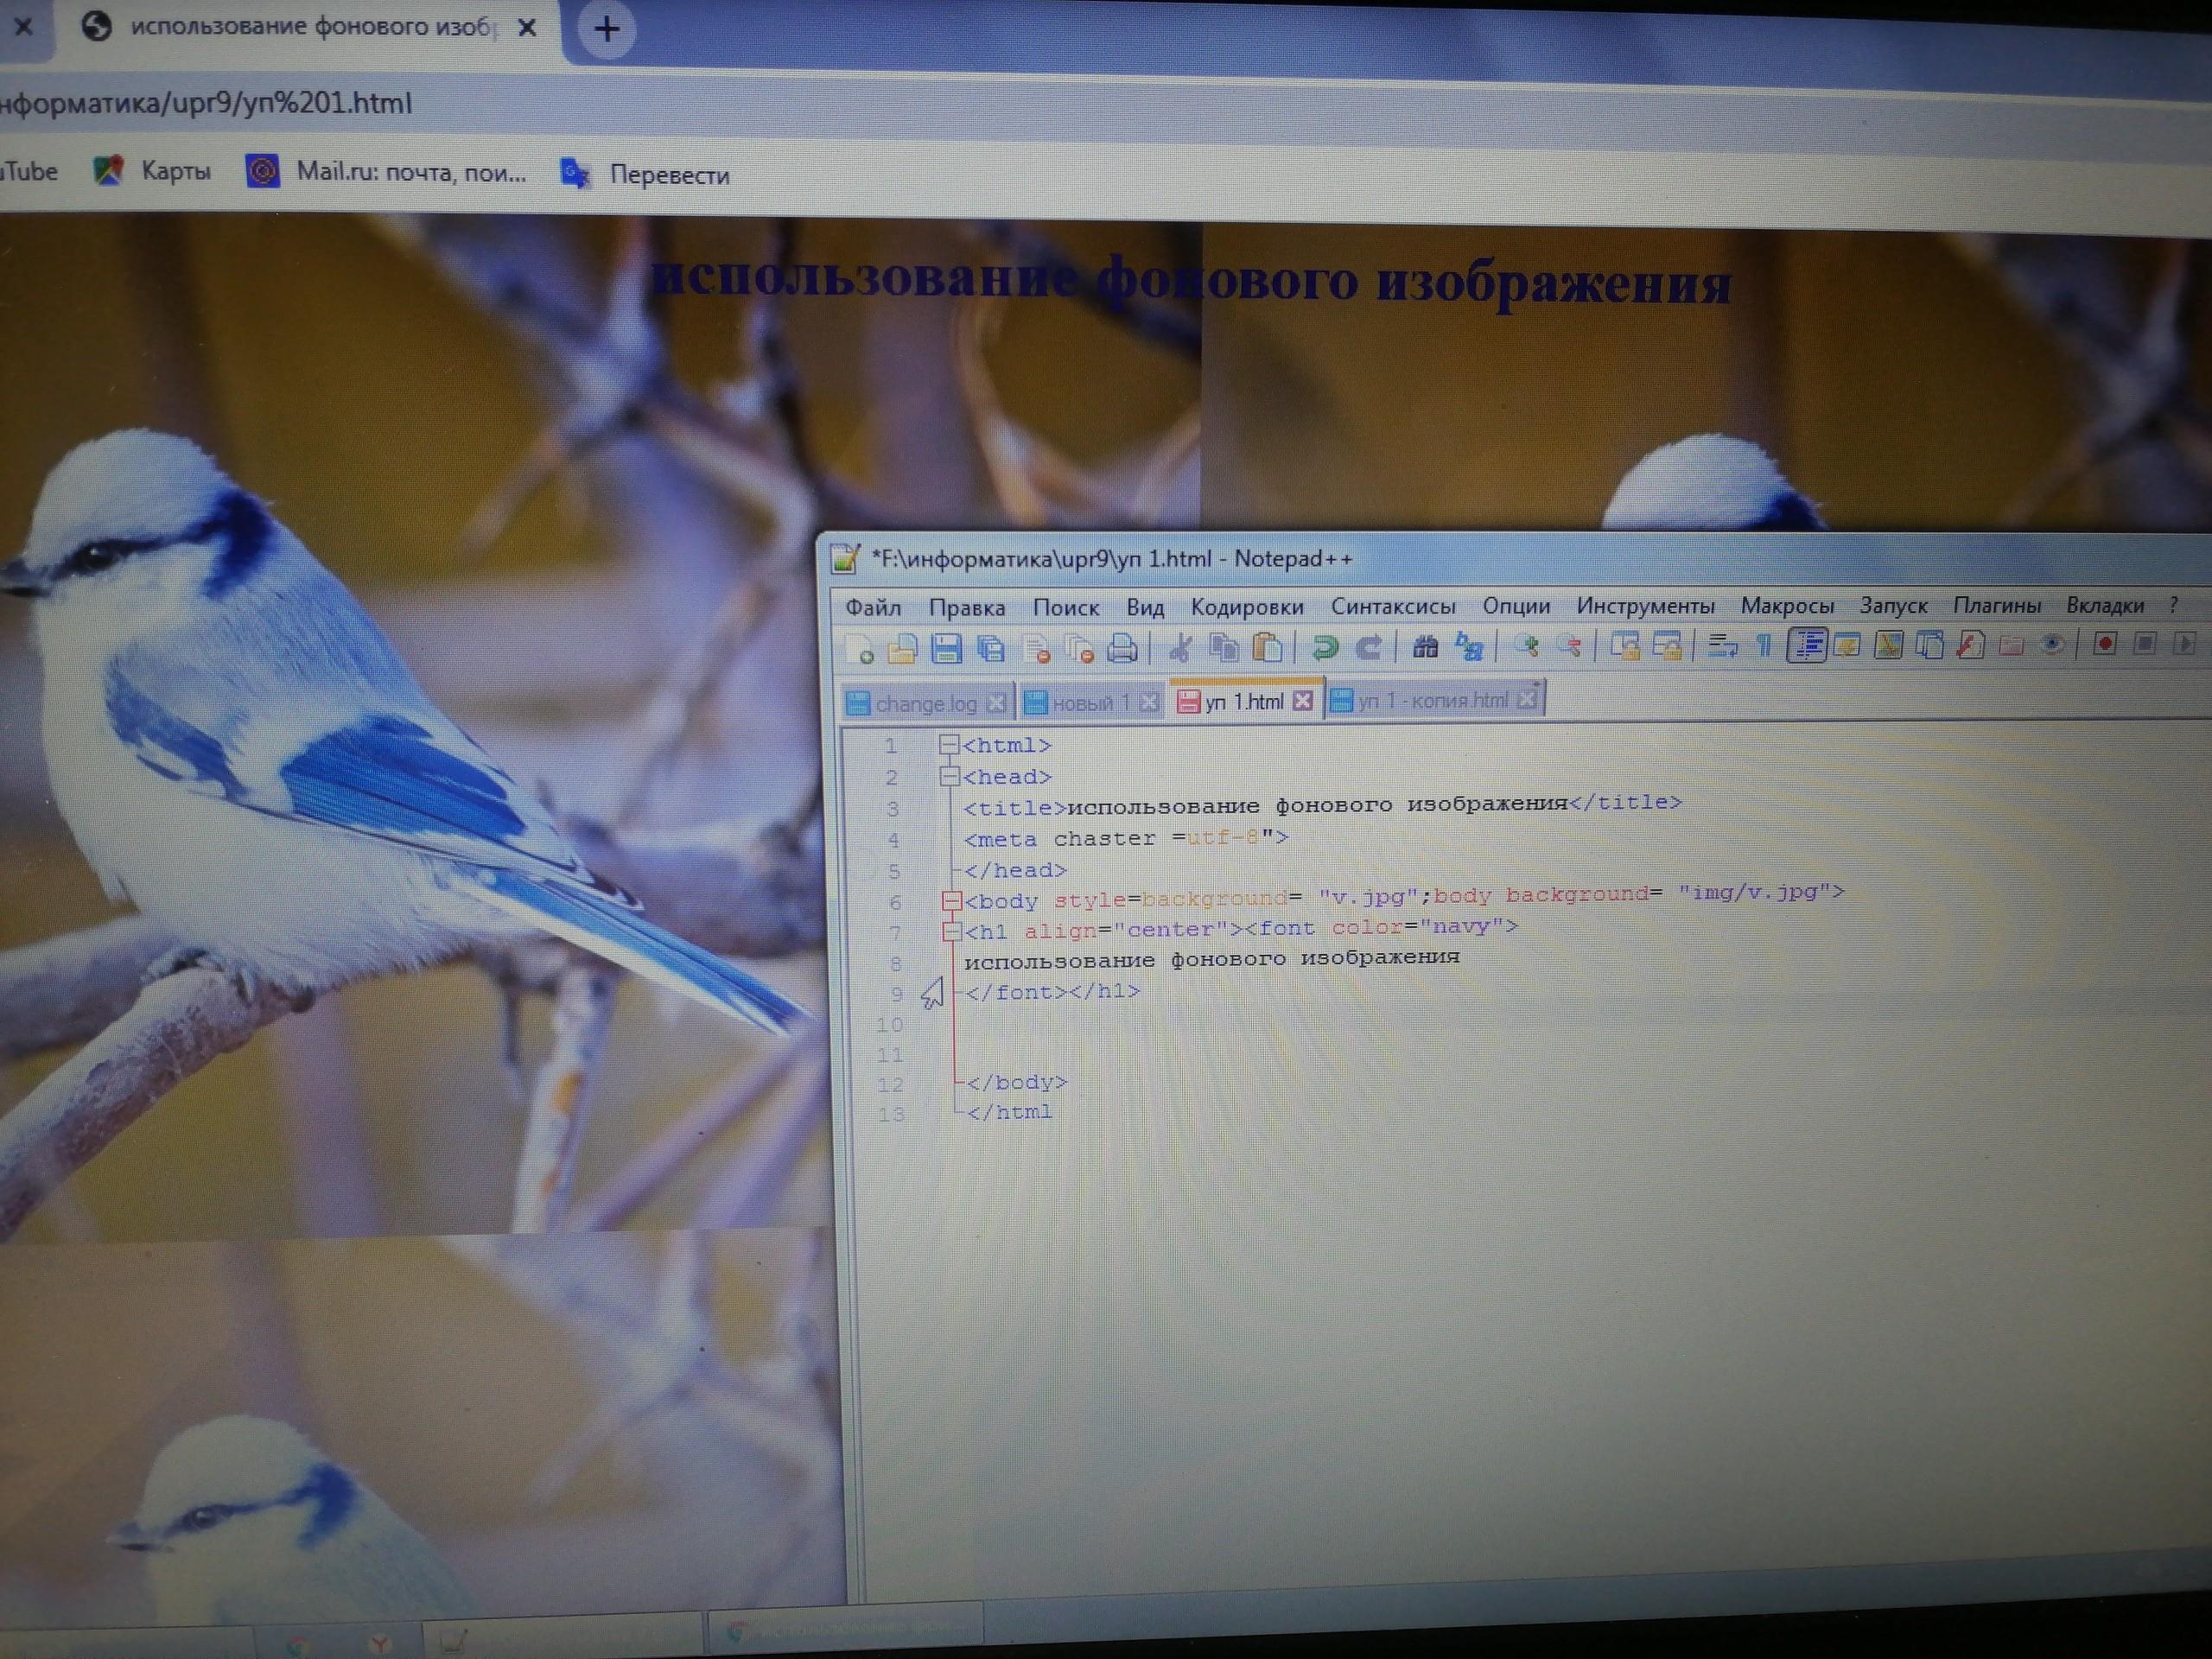The image size is (2212, 1659).
Task: Click the Find binoculars icon
Action: tap(1424, 647)
